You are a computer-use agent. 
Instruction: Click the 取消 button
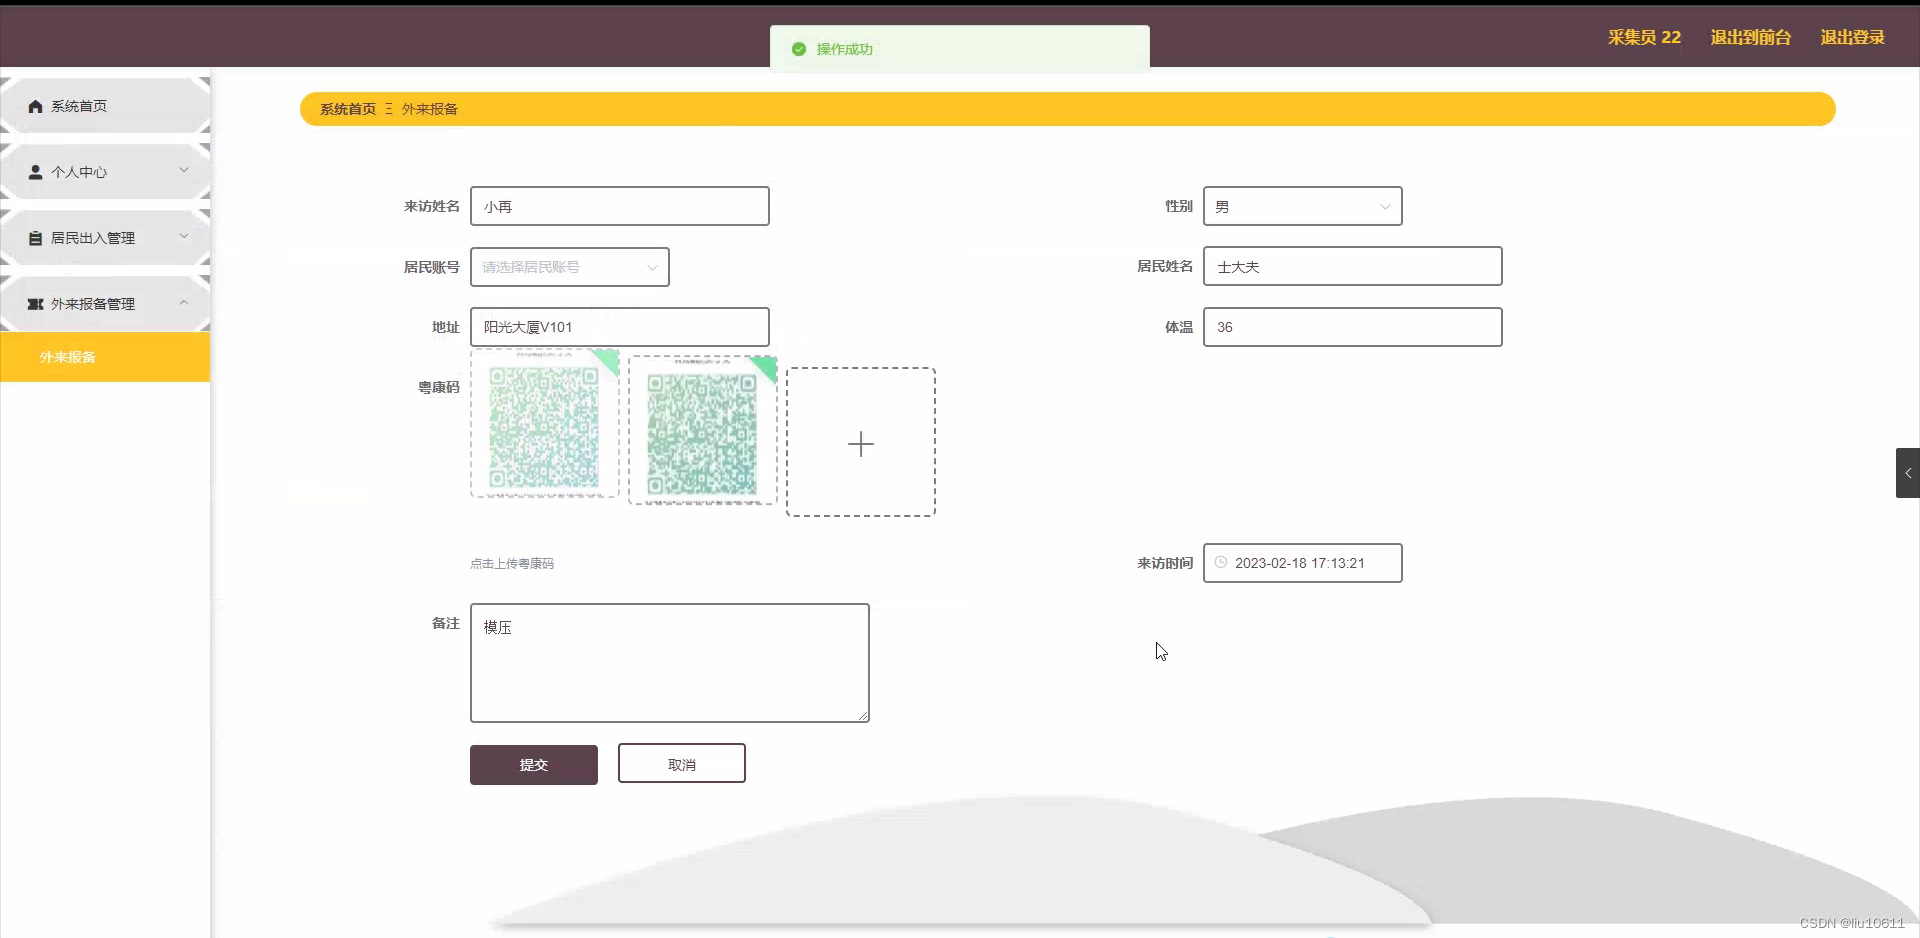click(x=682, y=764)
